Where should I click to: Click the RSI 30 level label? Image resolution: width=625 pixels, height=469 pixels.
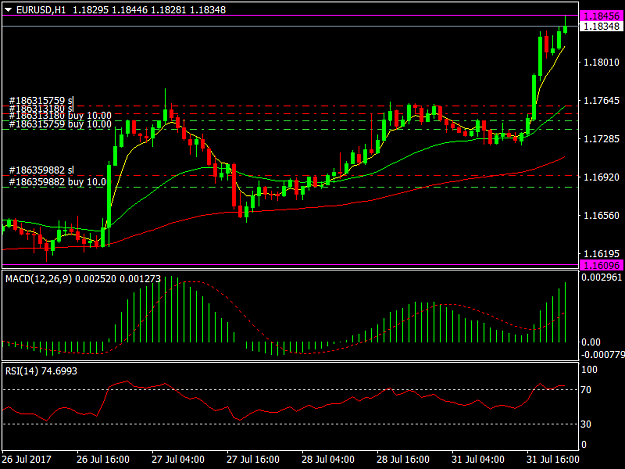586,424
